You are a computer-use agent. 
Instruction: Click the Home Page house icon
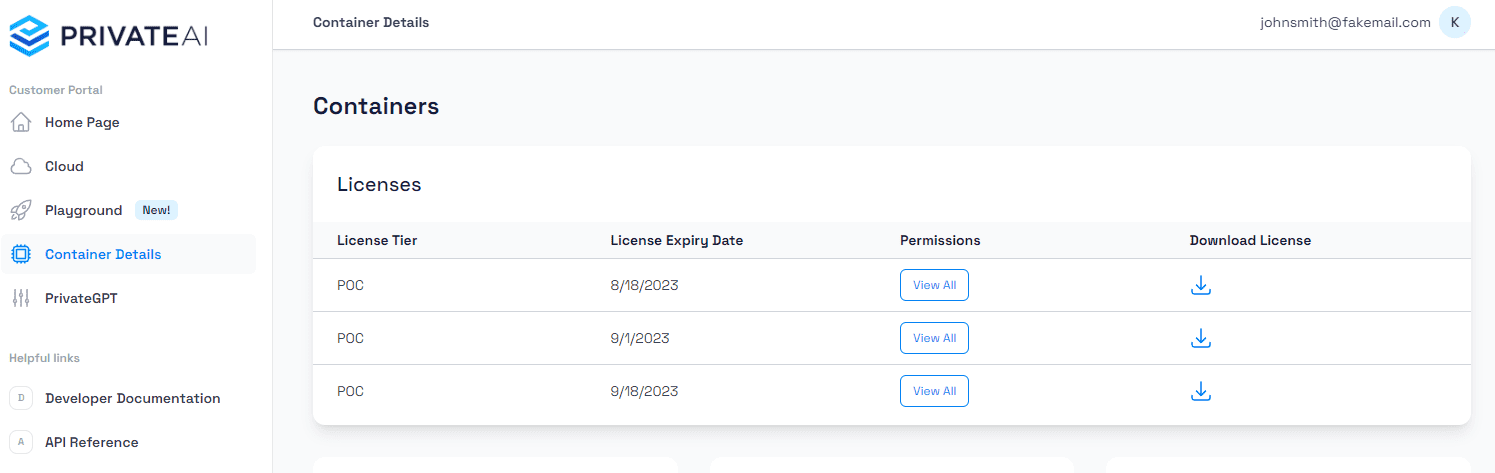pos(21,122)
